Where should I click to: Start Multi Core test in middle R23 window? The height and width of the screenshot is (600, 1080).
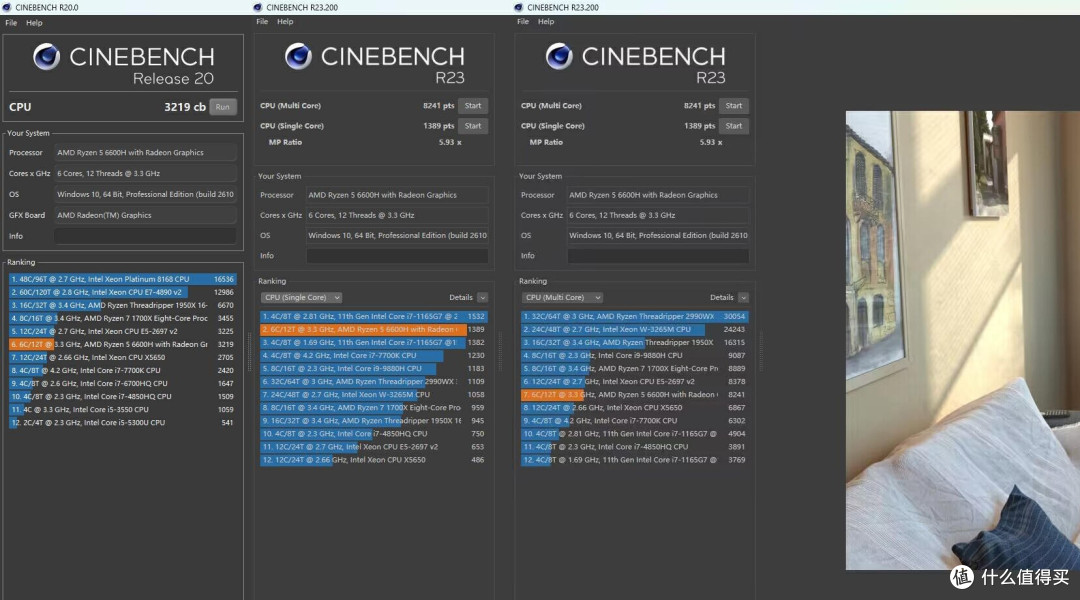tap(473, 105)
